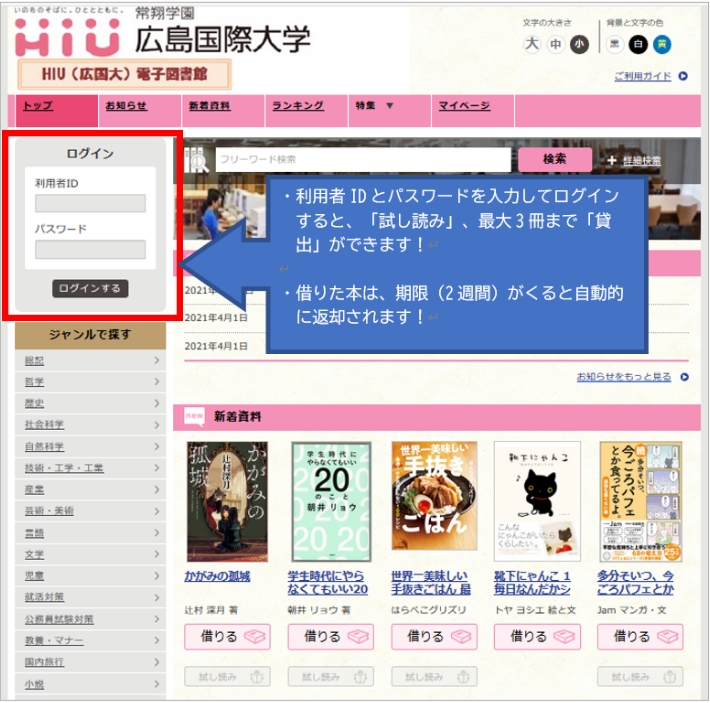Image resolution: width=710 pixels, height=703 pixels.
Task: Open the ご利用ガイド link
Action: 643,76
